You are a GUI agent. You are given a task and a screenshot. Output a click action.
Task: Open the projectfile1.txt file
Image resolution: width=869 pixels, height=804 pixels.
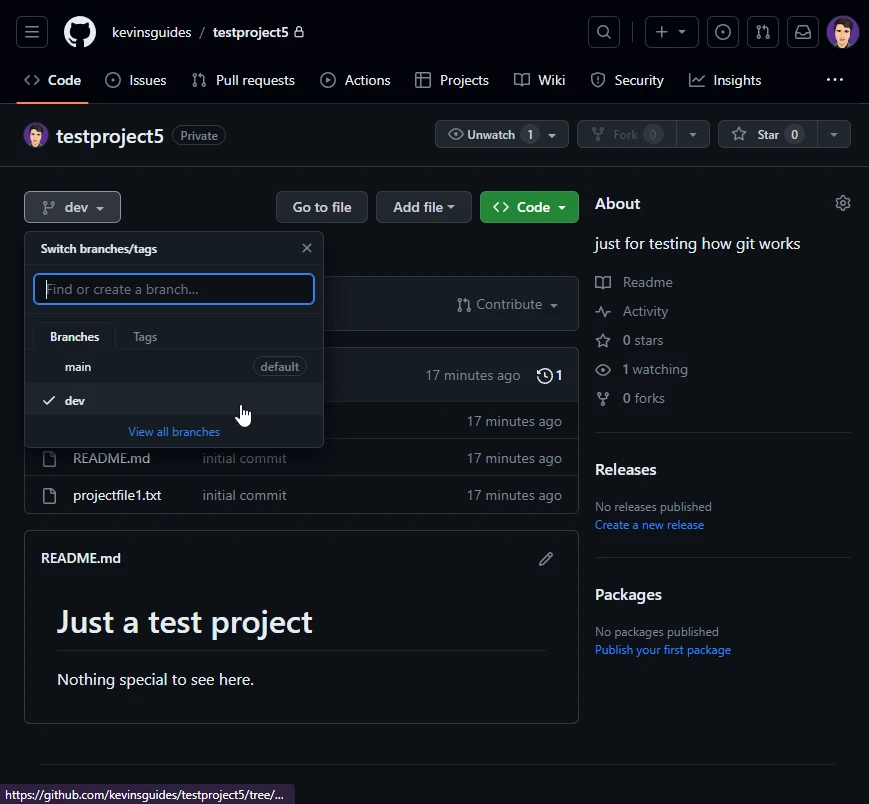pyautogui.click(x=117, y=495)
